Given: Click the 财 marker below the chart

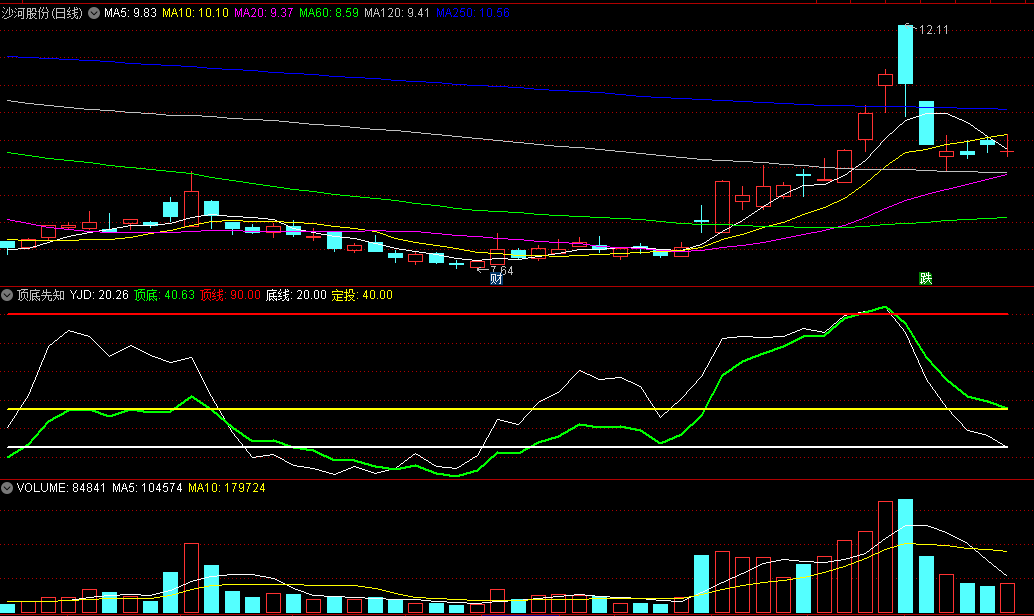Looking at the screenshot, I should (x=497, y=279).
